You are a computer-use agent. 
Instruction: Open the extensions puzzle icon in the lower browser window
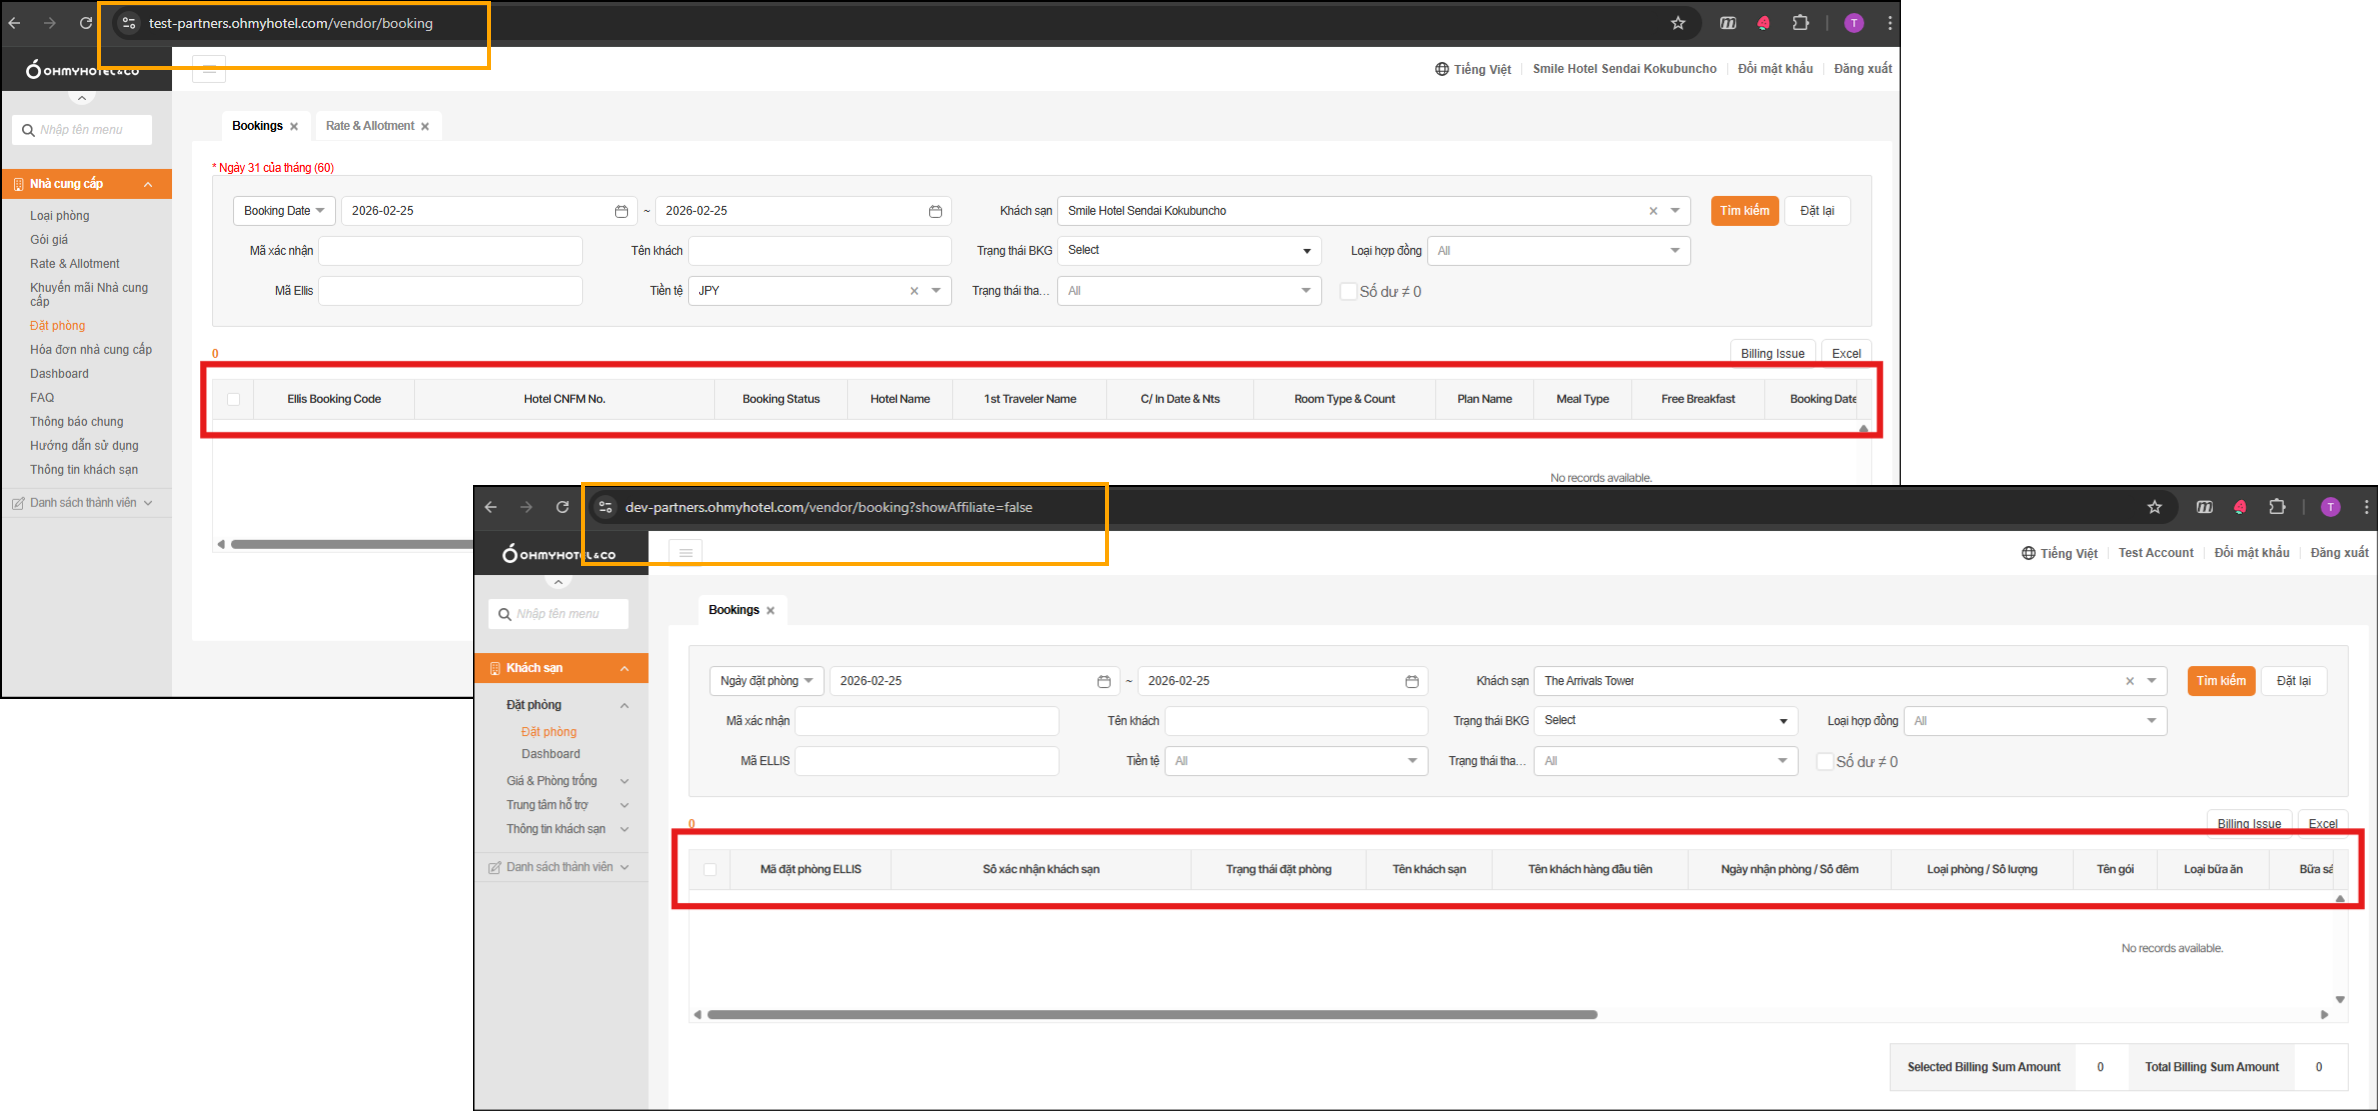tap(2277, 507)
